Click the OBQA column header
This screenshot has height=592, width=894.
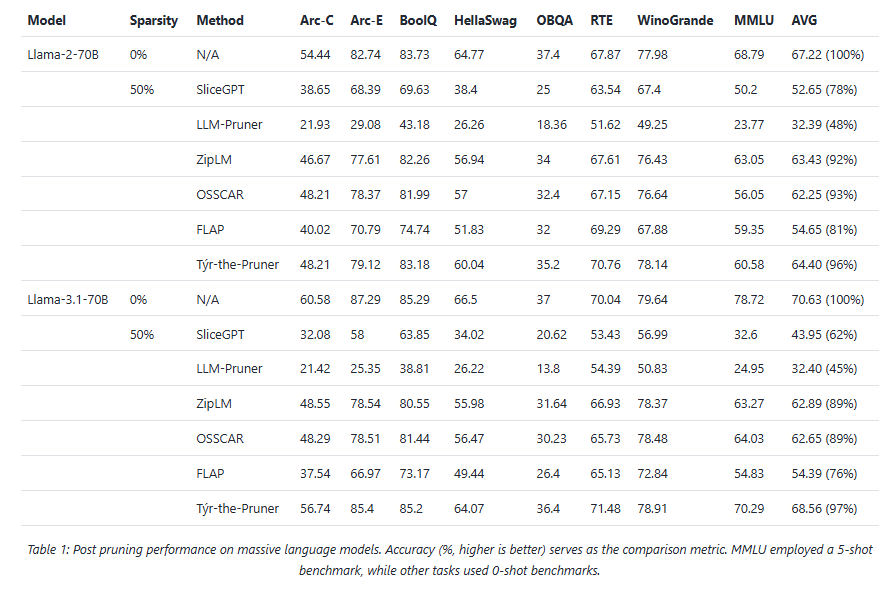tap(554, 20)
